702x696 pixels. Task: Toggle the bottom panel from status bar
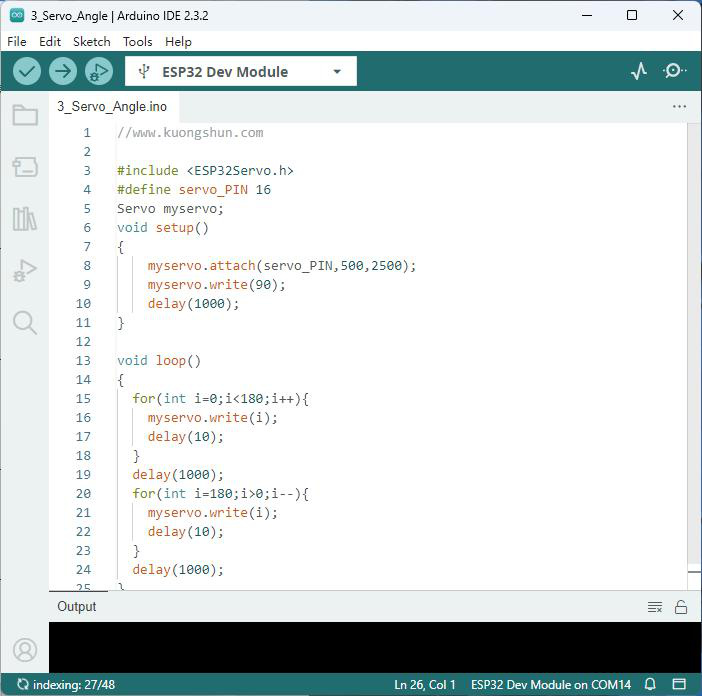[x=679, y=684]
